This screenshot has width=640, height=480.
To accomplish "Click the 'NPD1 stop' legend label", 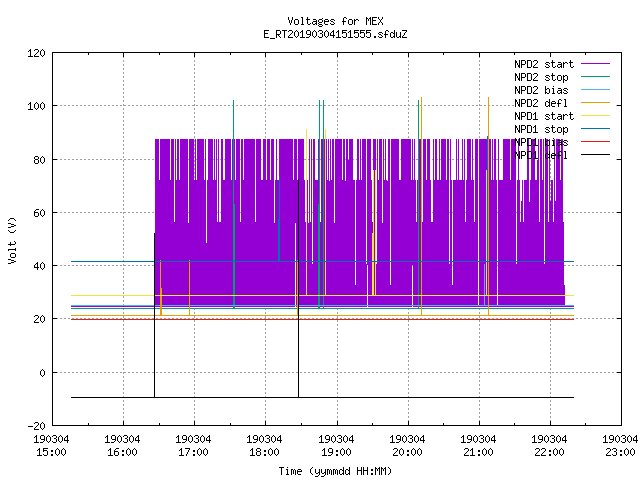I will [x=541, y=129].
